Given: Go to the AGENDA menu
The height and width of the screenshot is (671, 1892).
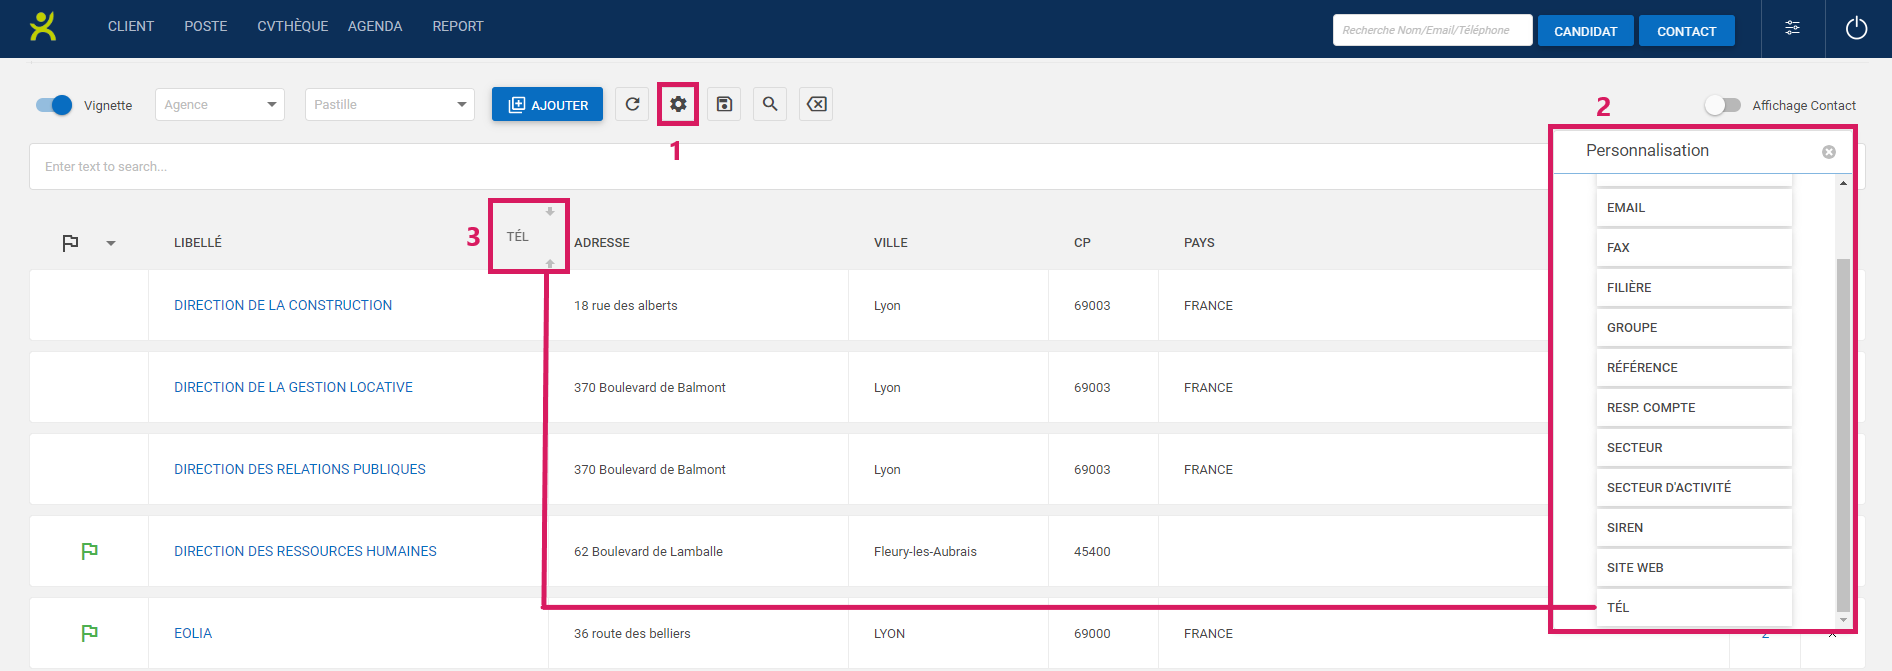Looking at the screenshot, I should click(x=375, y=26).
